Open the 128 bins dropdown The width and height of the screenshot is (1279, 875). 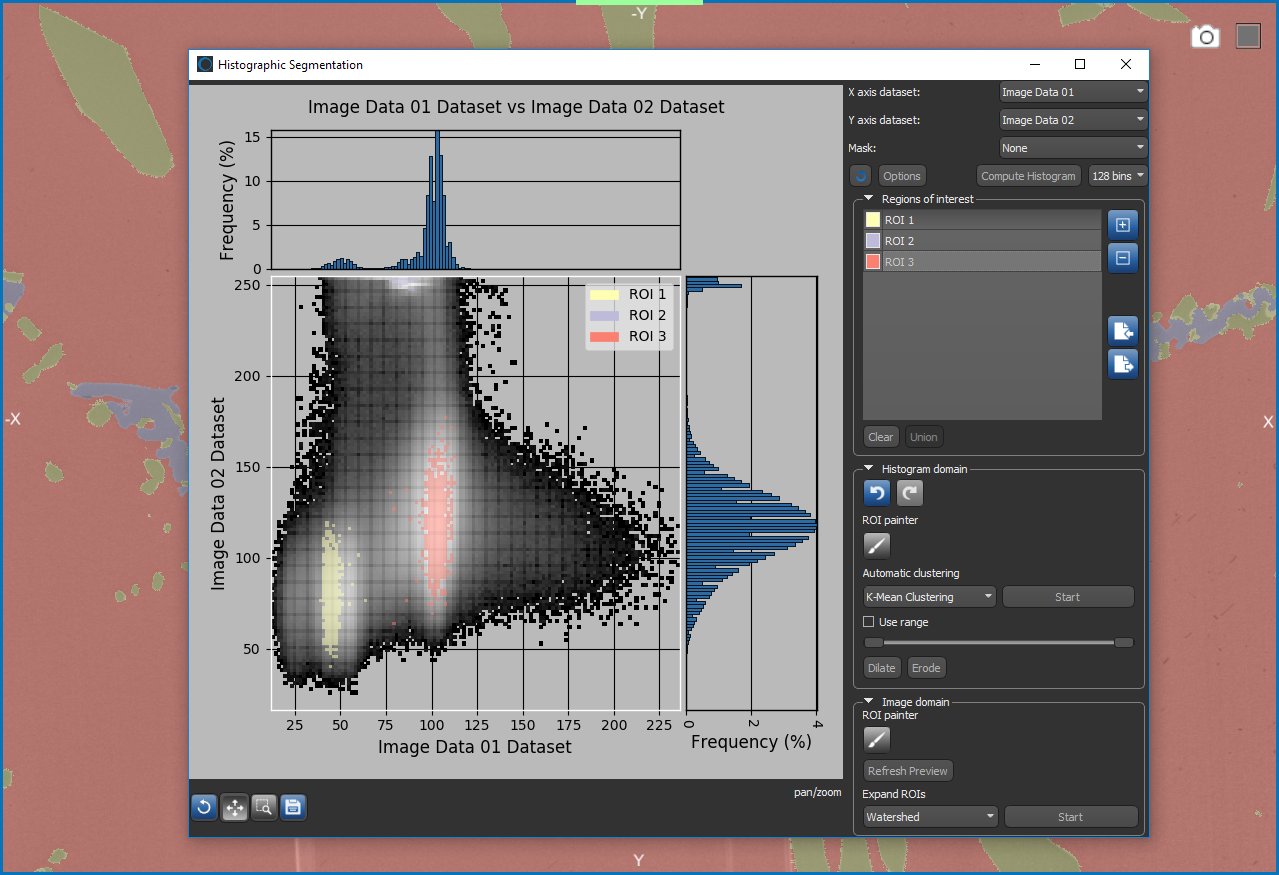pyautogui.click(x=1117, y=176)
